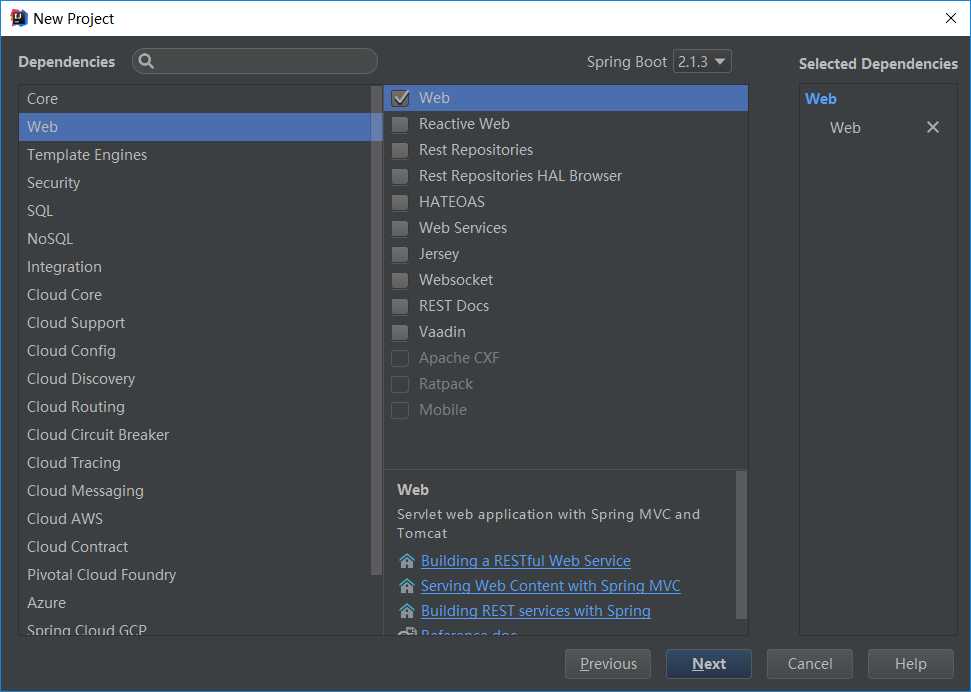Check the REST Docs checkbox
The width and height of the screenshot is (971, 692).
click(x=401, y=306)
